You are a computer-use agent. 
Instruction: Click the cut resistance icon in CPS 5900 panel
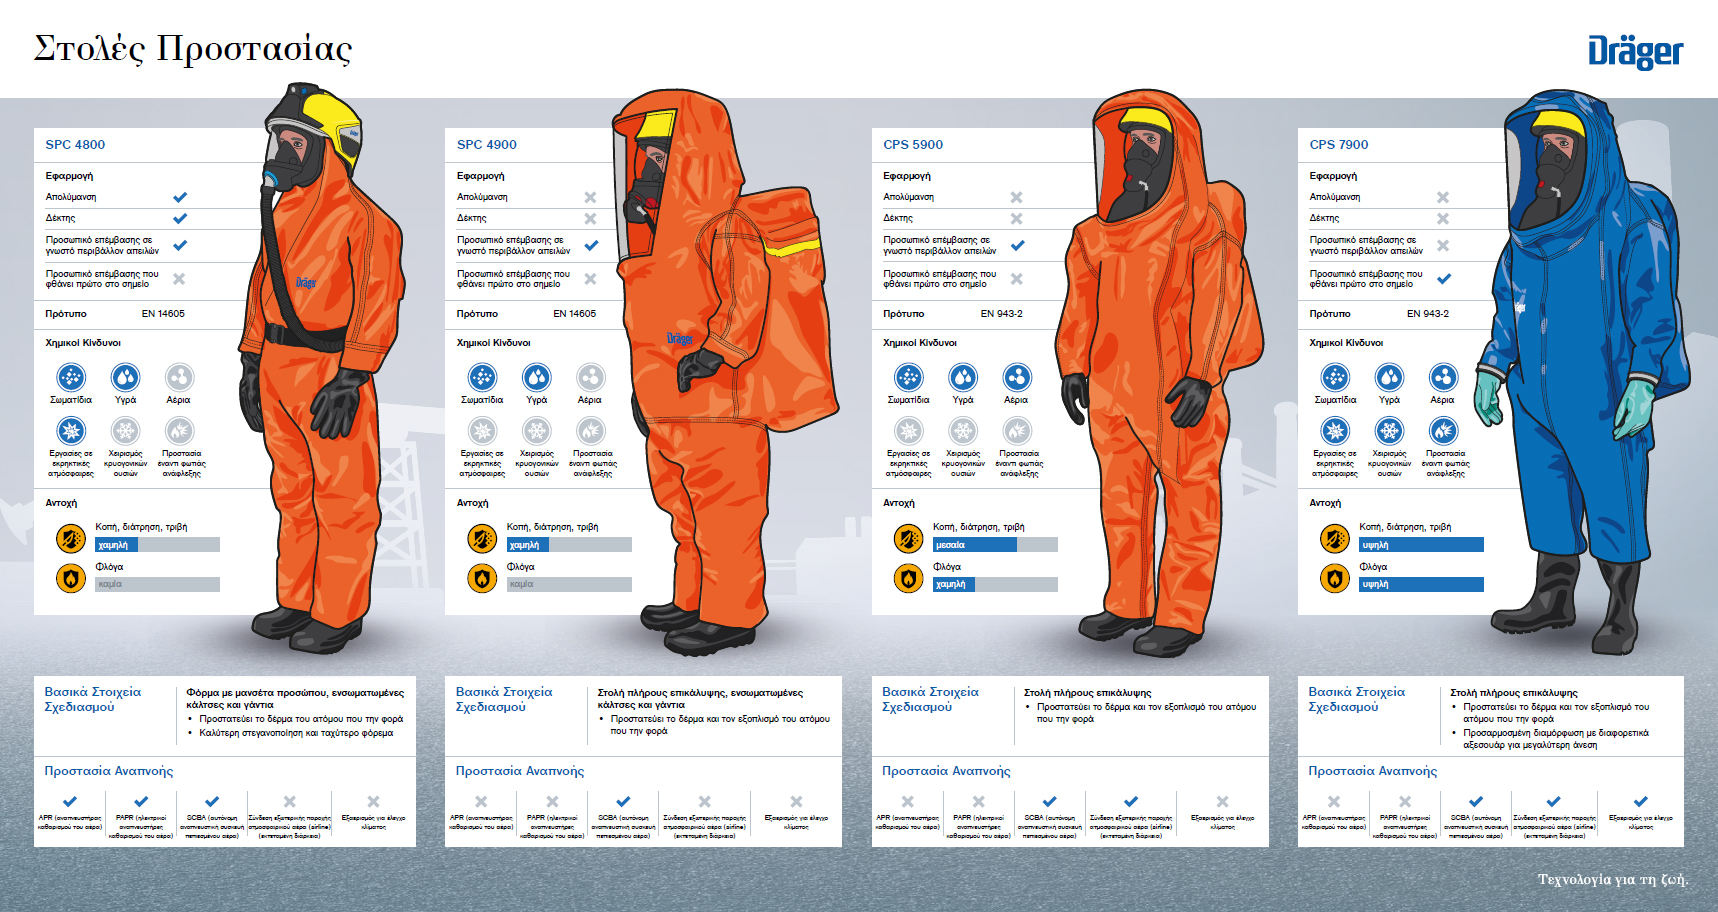pyautogui.click(x=908, y=539)
